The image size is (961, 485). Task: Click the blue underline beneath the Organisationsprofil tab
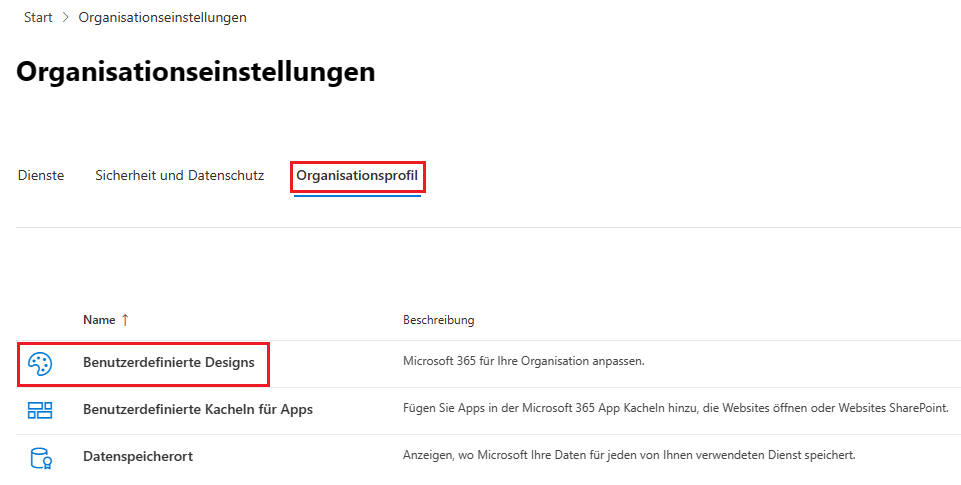tap(357, 195)
